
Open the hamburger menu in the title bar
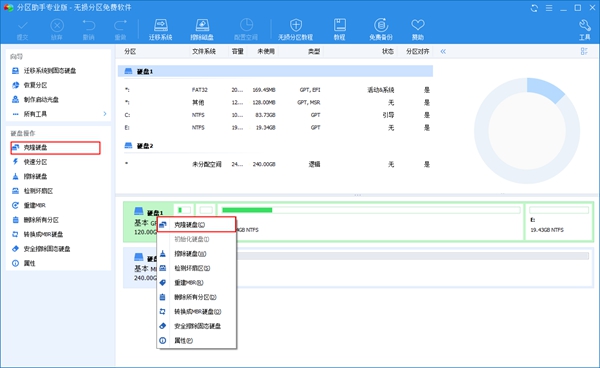(549, 8)
